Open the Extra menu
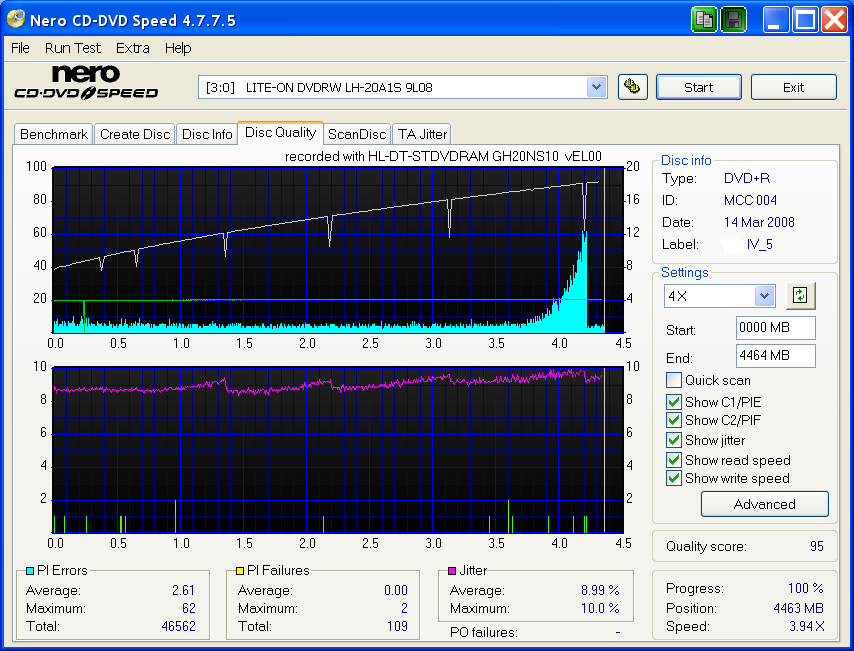Viewport: 854px width, 651px height. point(132,48)
